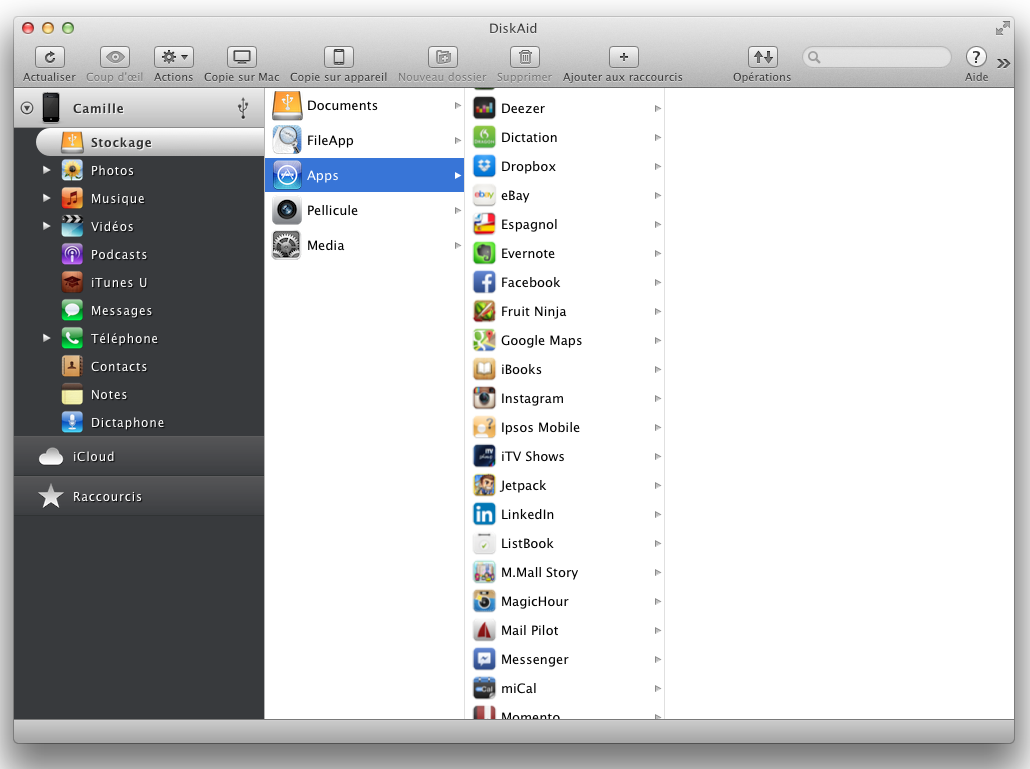The image size is (1030, 769).
Task: Open Coup d'œil quick look preview
Action: pos(114,58)
